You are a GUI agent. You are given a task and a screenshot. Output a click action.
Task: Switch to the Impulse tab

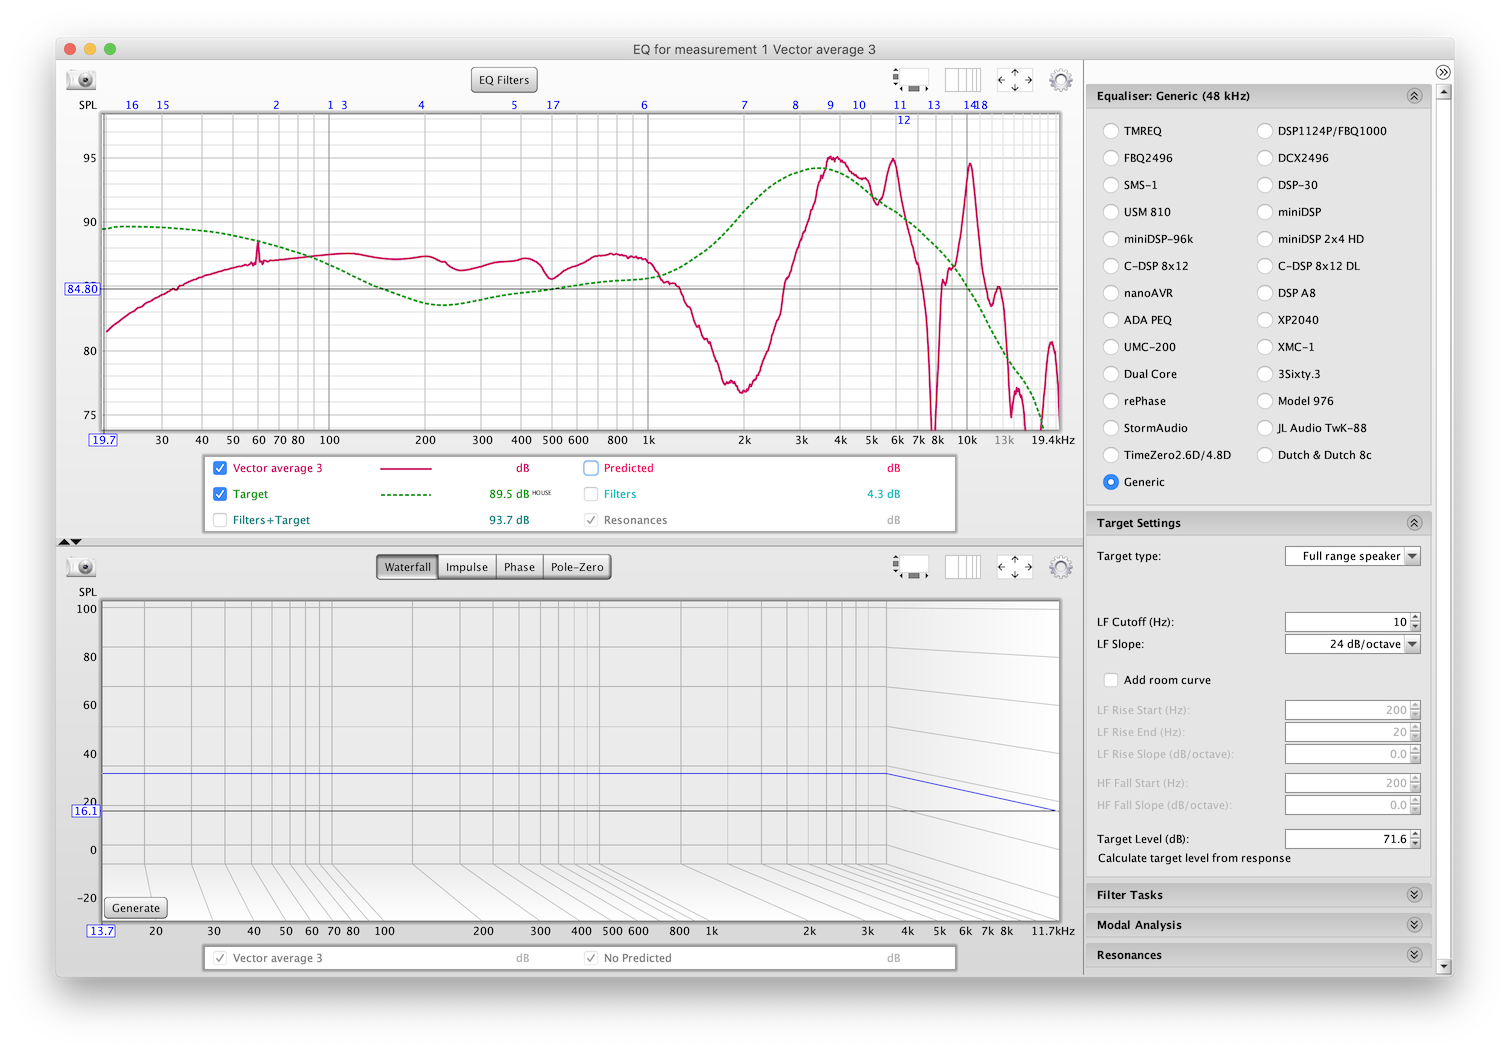467,567
